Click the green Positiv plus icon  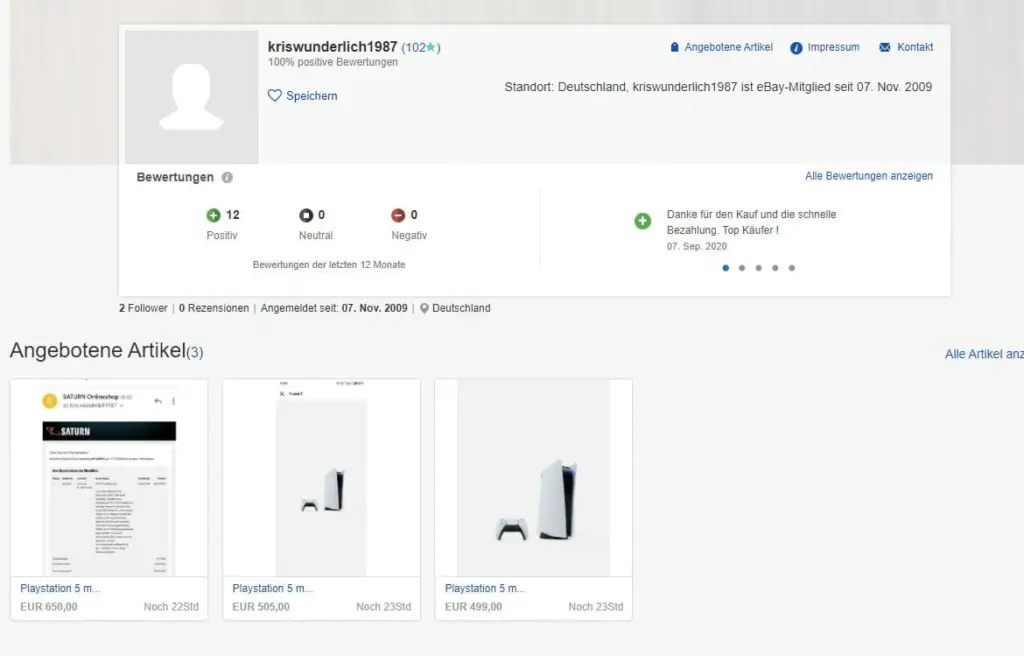213,215
